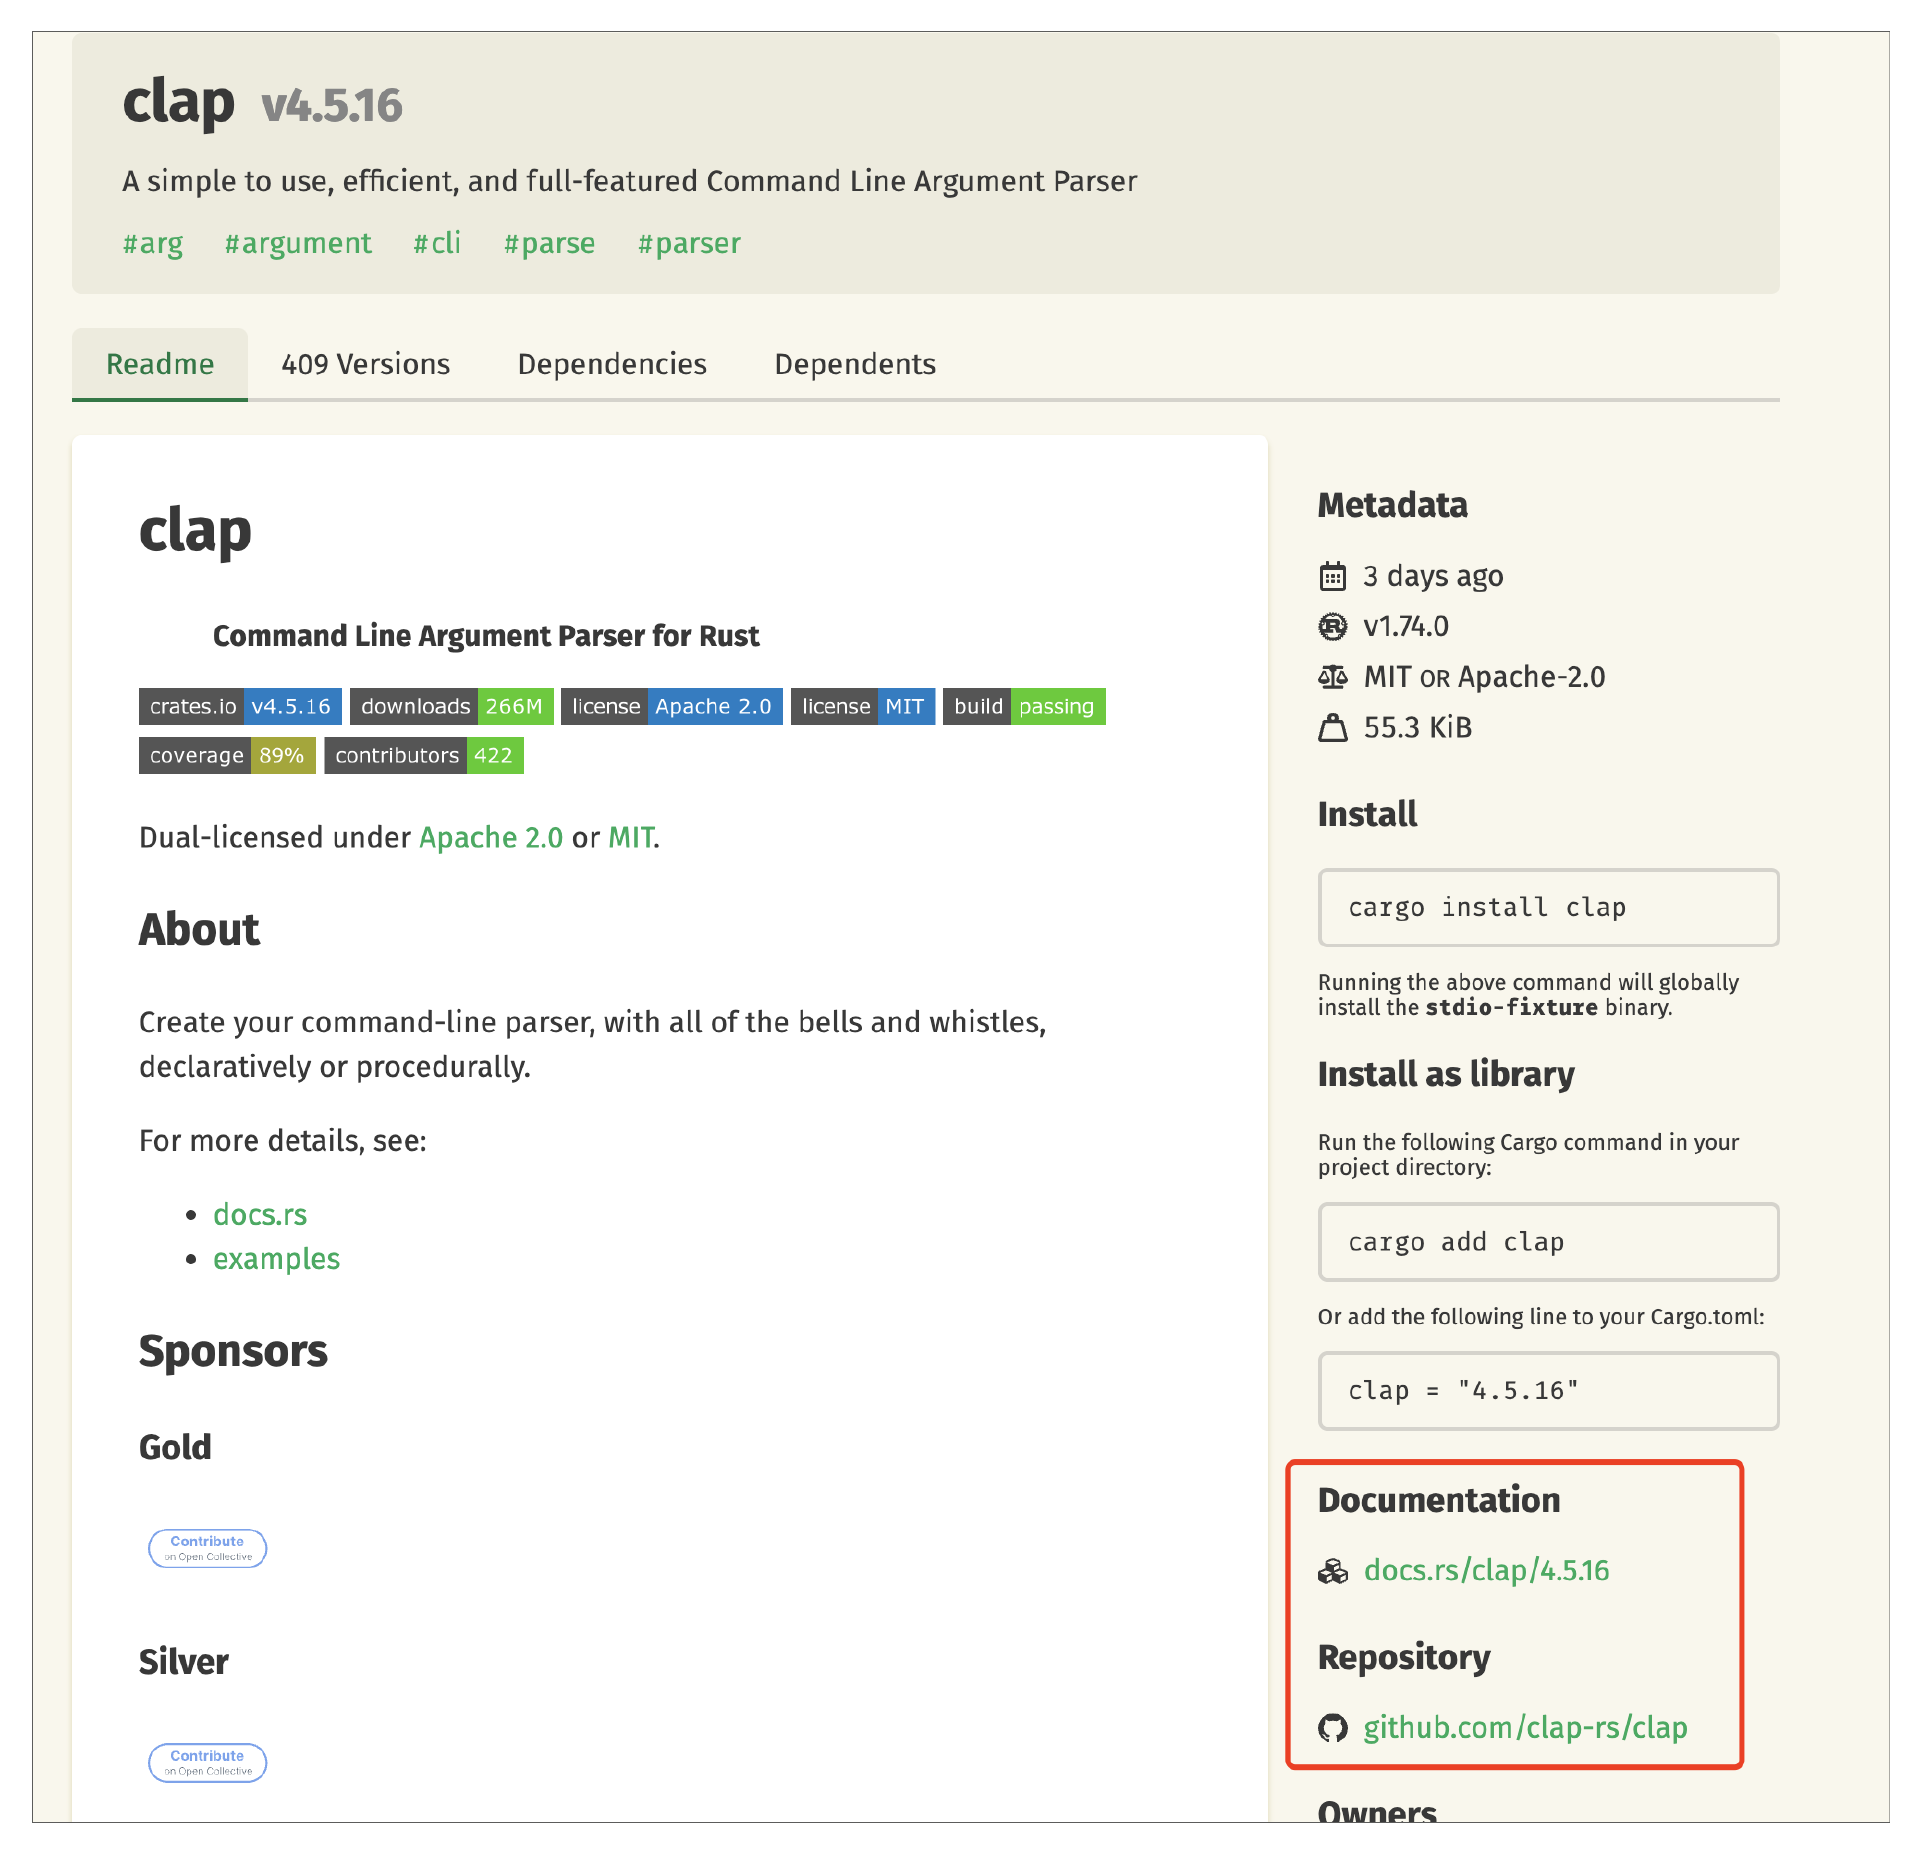Click the docs.rs cubes icon
This screenshot has height=1854, width=1920.
1332,1571
